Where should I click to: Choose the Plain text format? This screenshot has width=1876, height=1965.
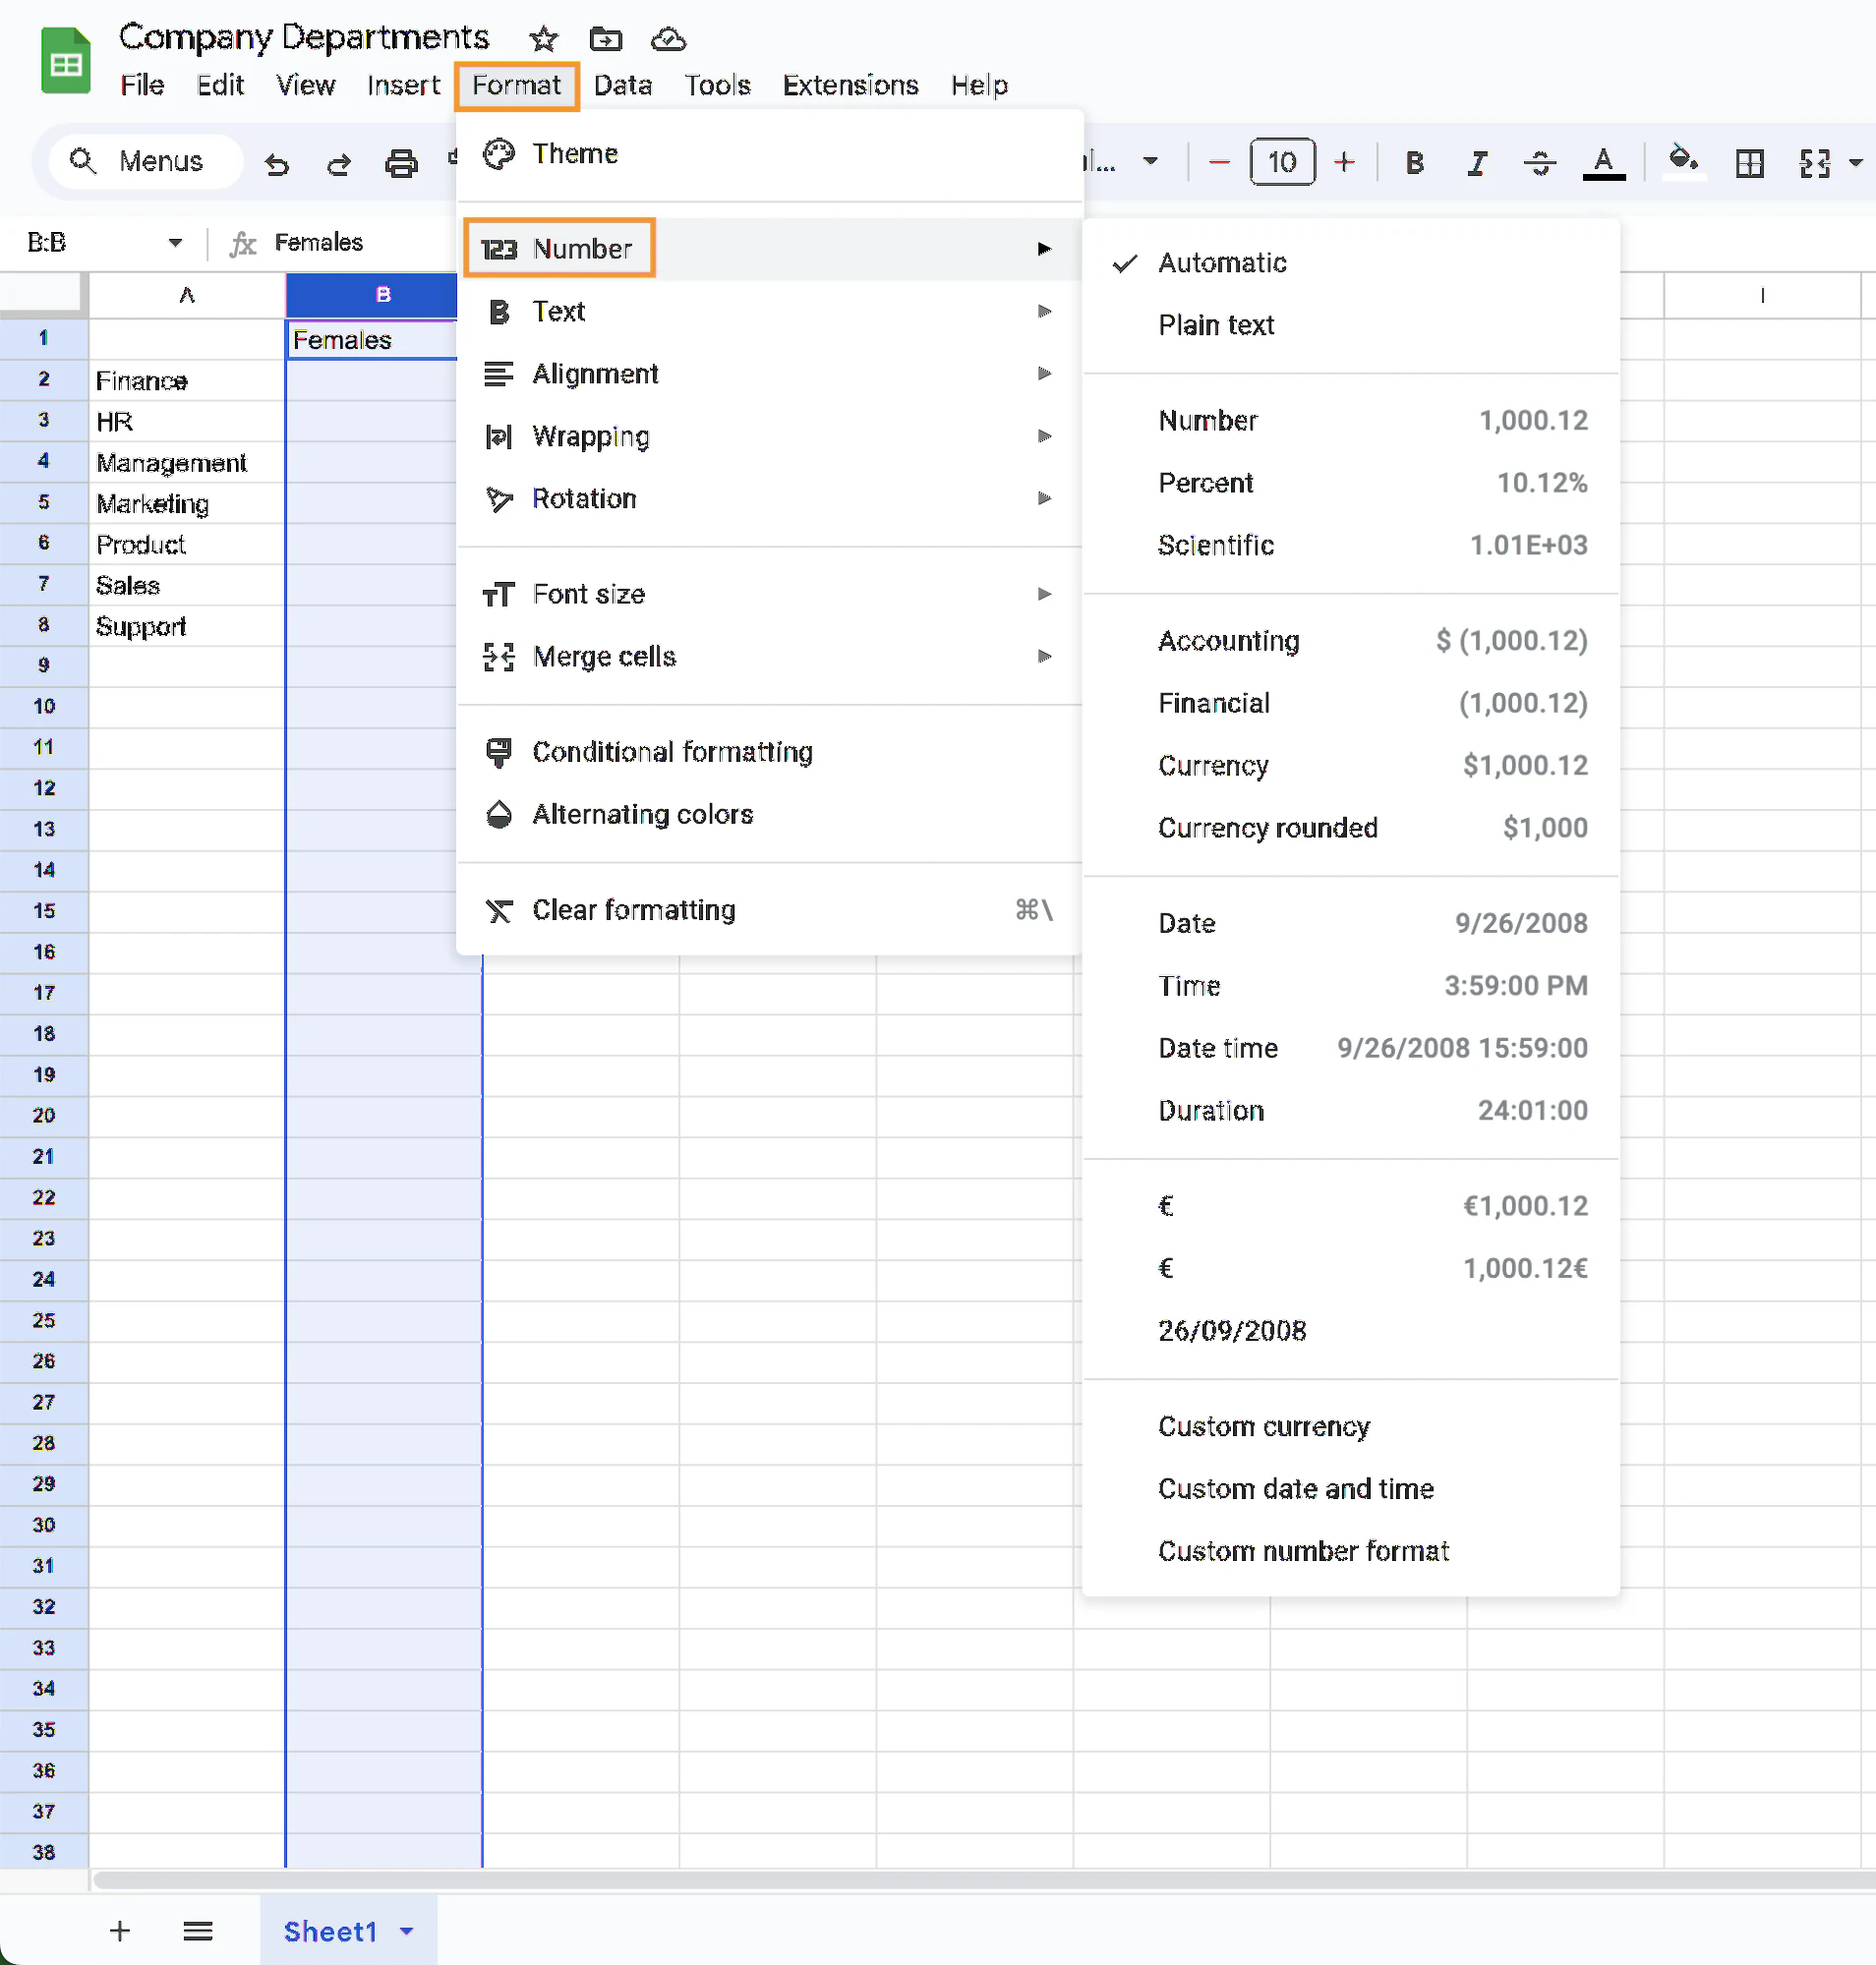(1350, 325)
